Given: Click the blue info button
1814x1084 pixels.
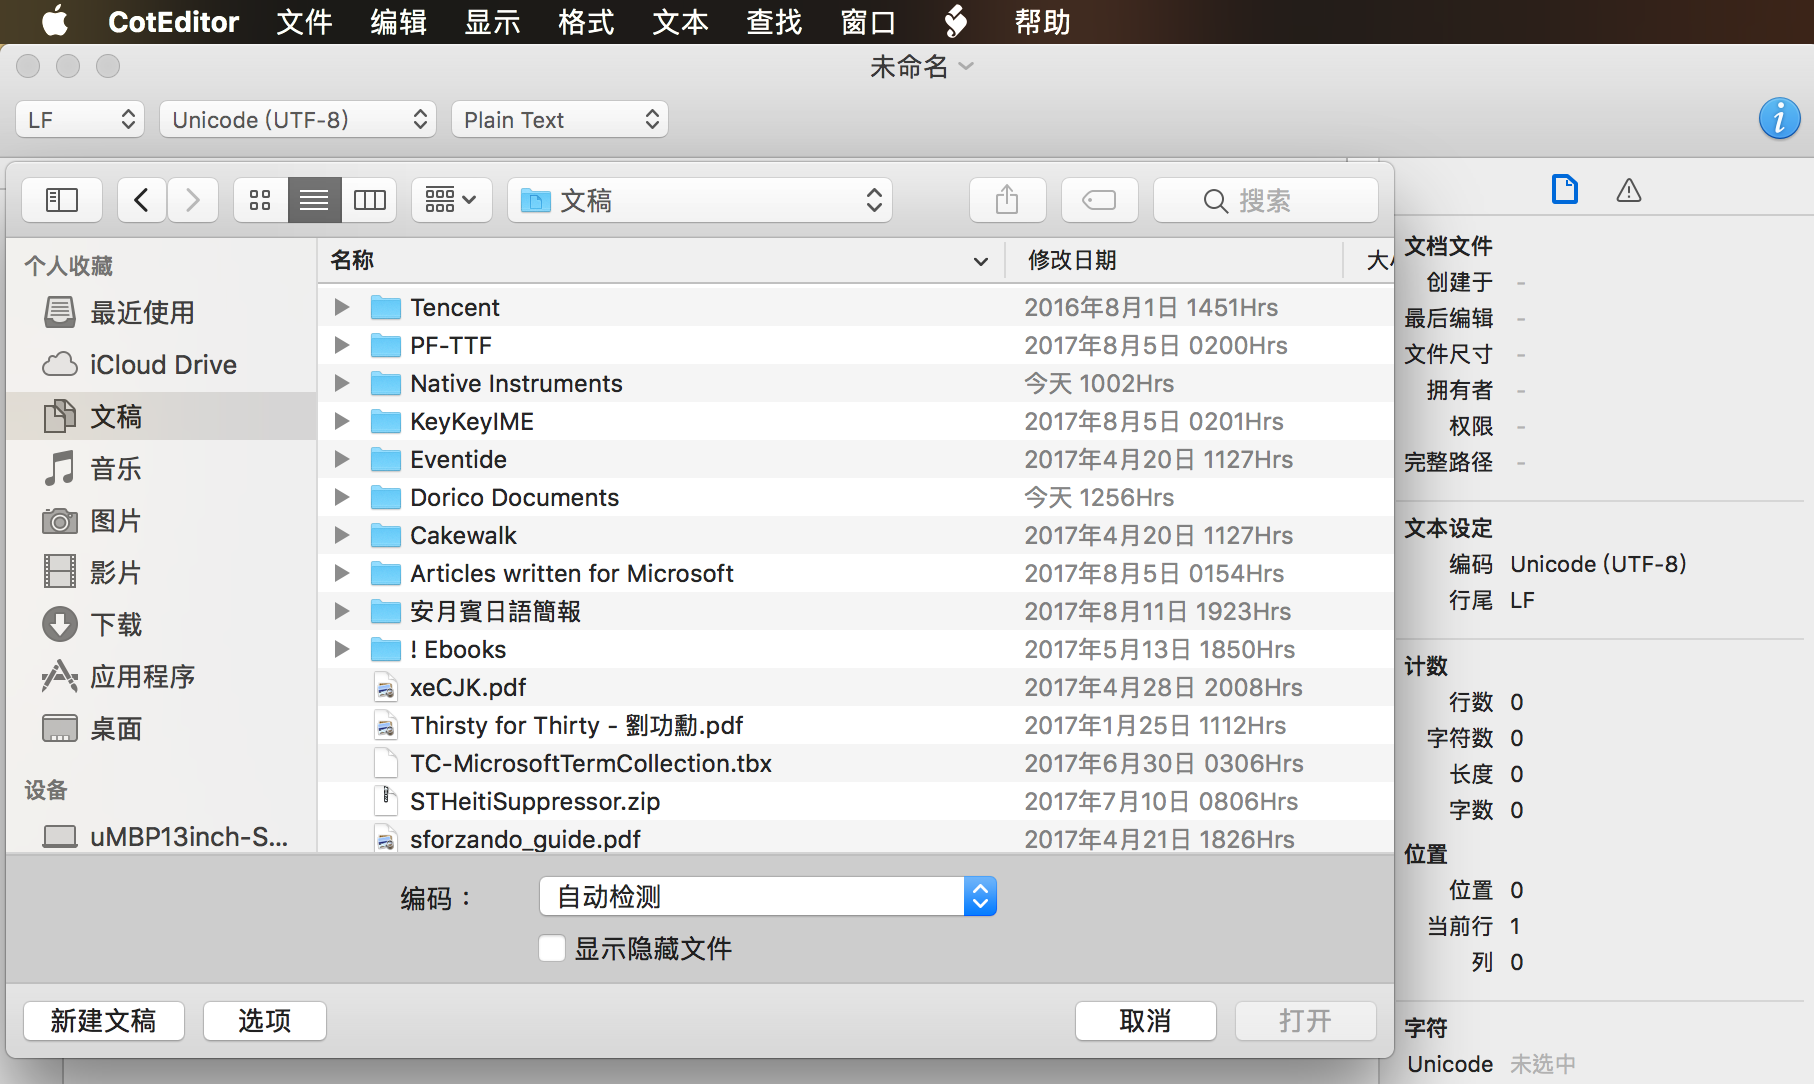Looking at the screenshot, I should pos(1779,118).
